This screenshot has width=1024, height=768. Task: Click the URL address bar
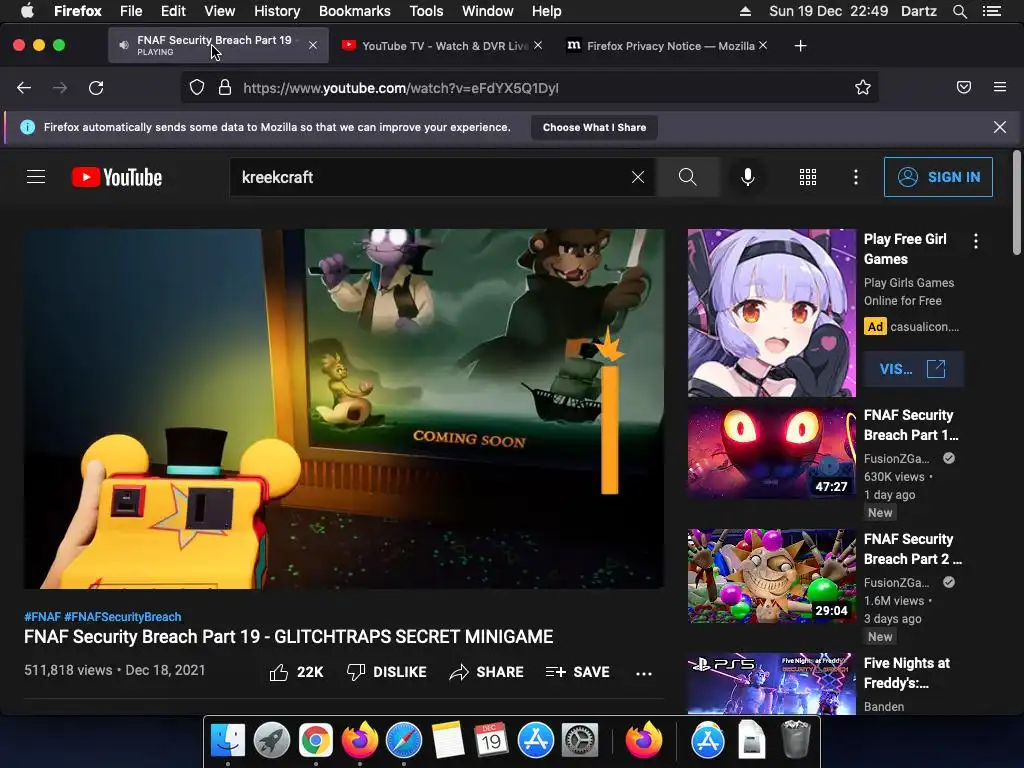coord(529,88)
